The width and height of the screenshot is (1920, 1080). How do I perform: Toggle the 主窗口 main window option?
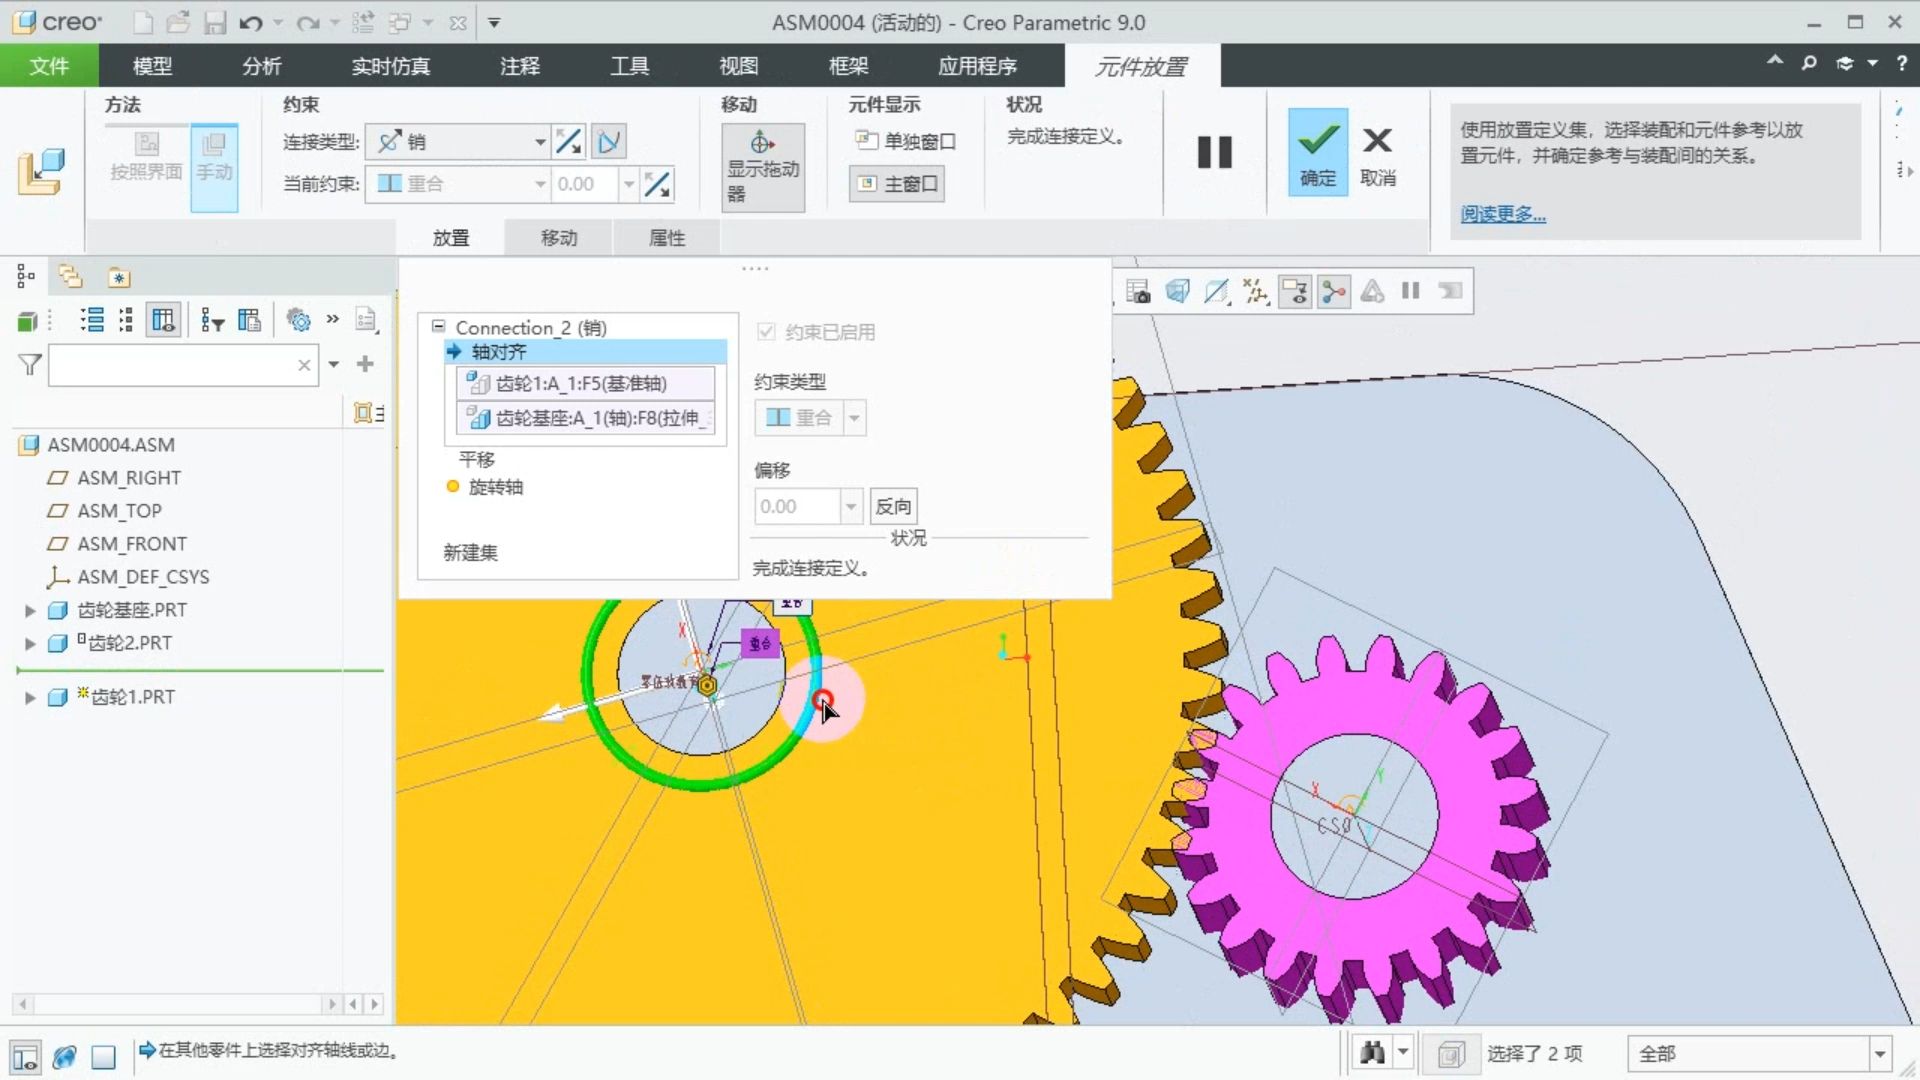897,184
